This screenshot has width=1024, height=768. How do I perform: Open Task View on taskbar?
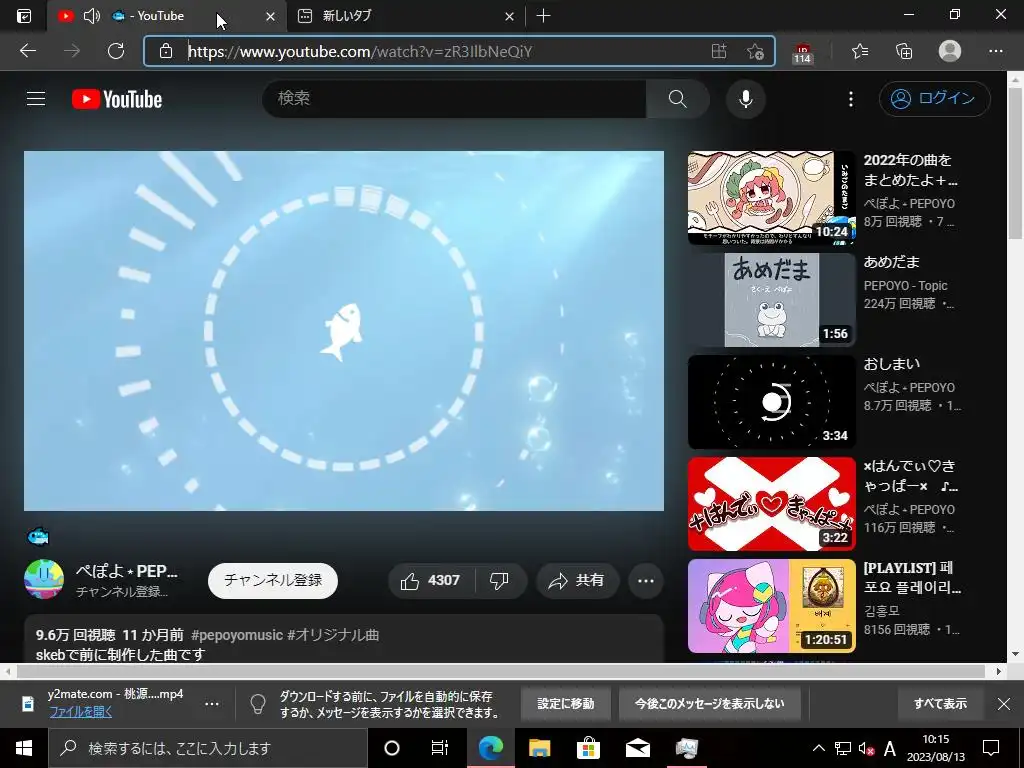(440, 748)
